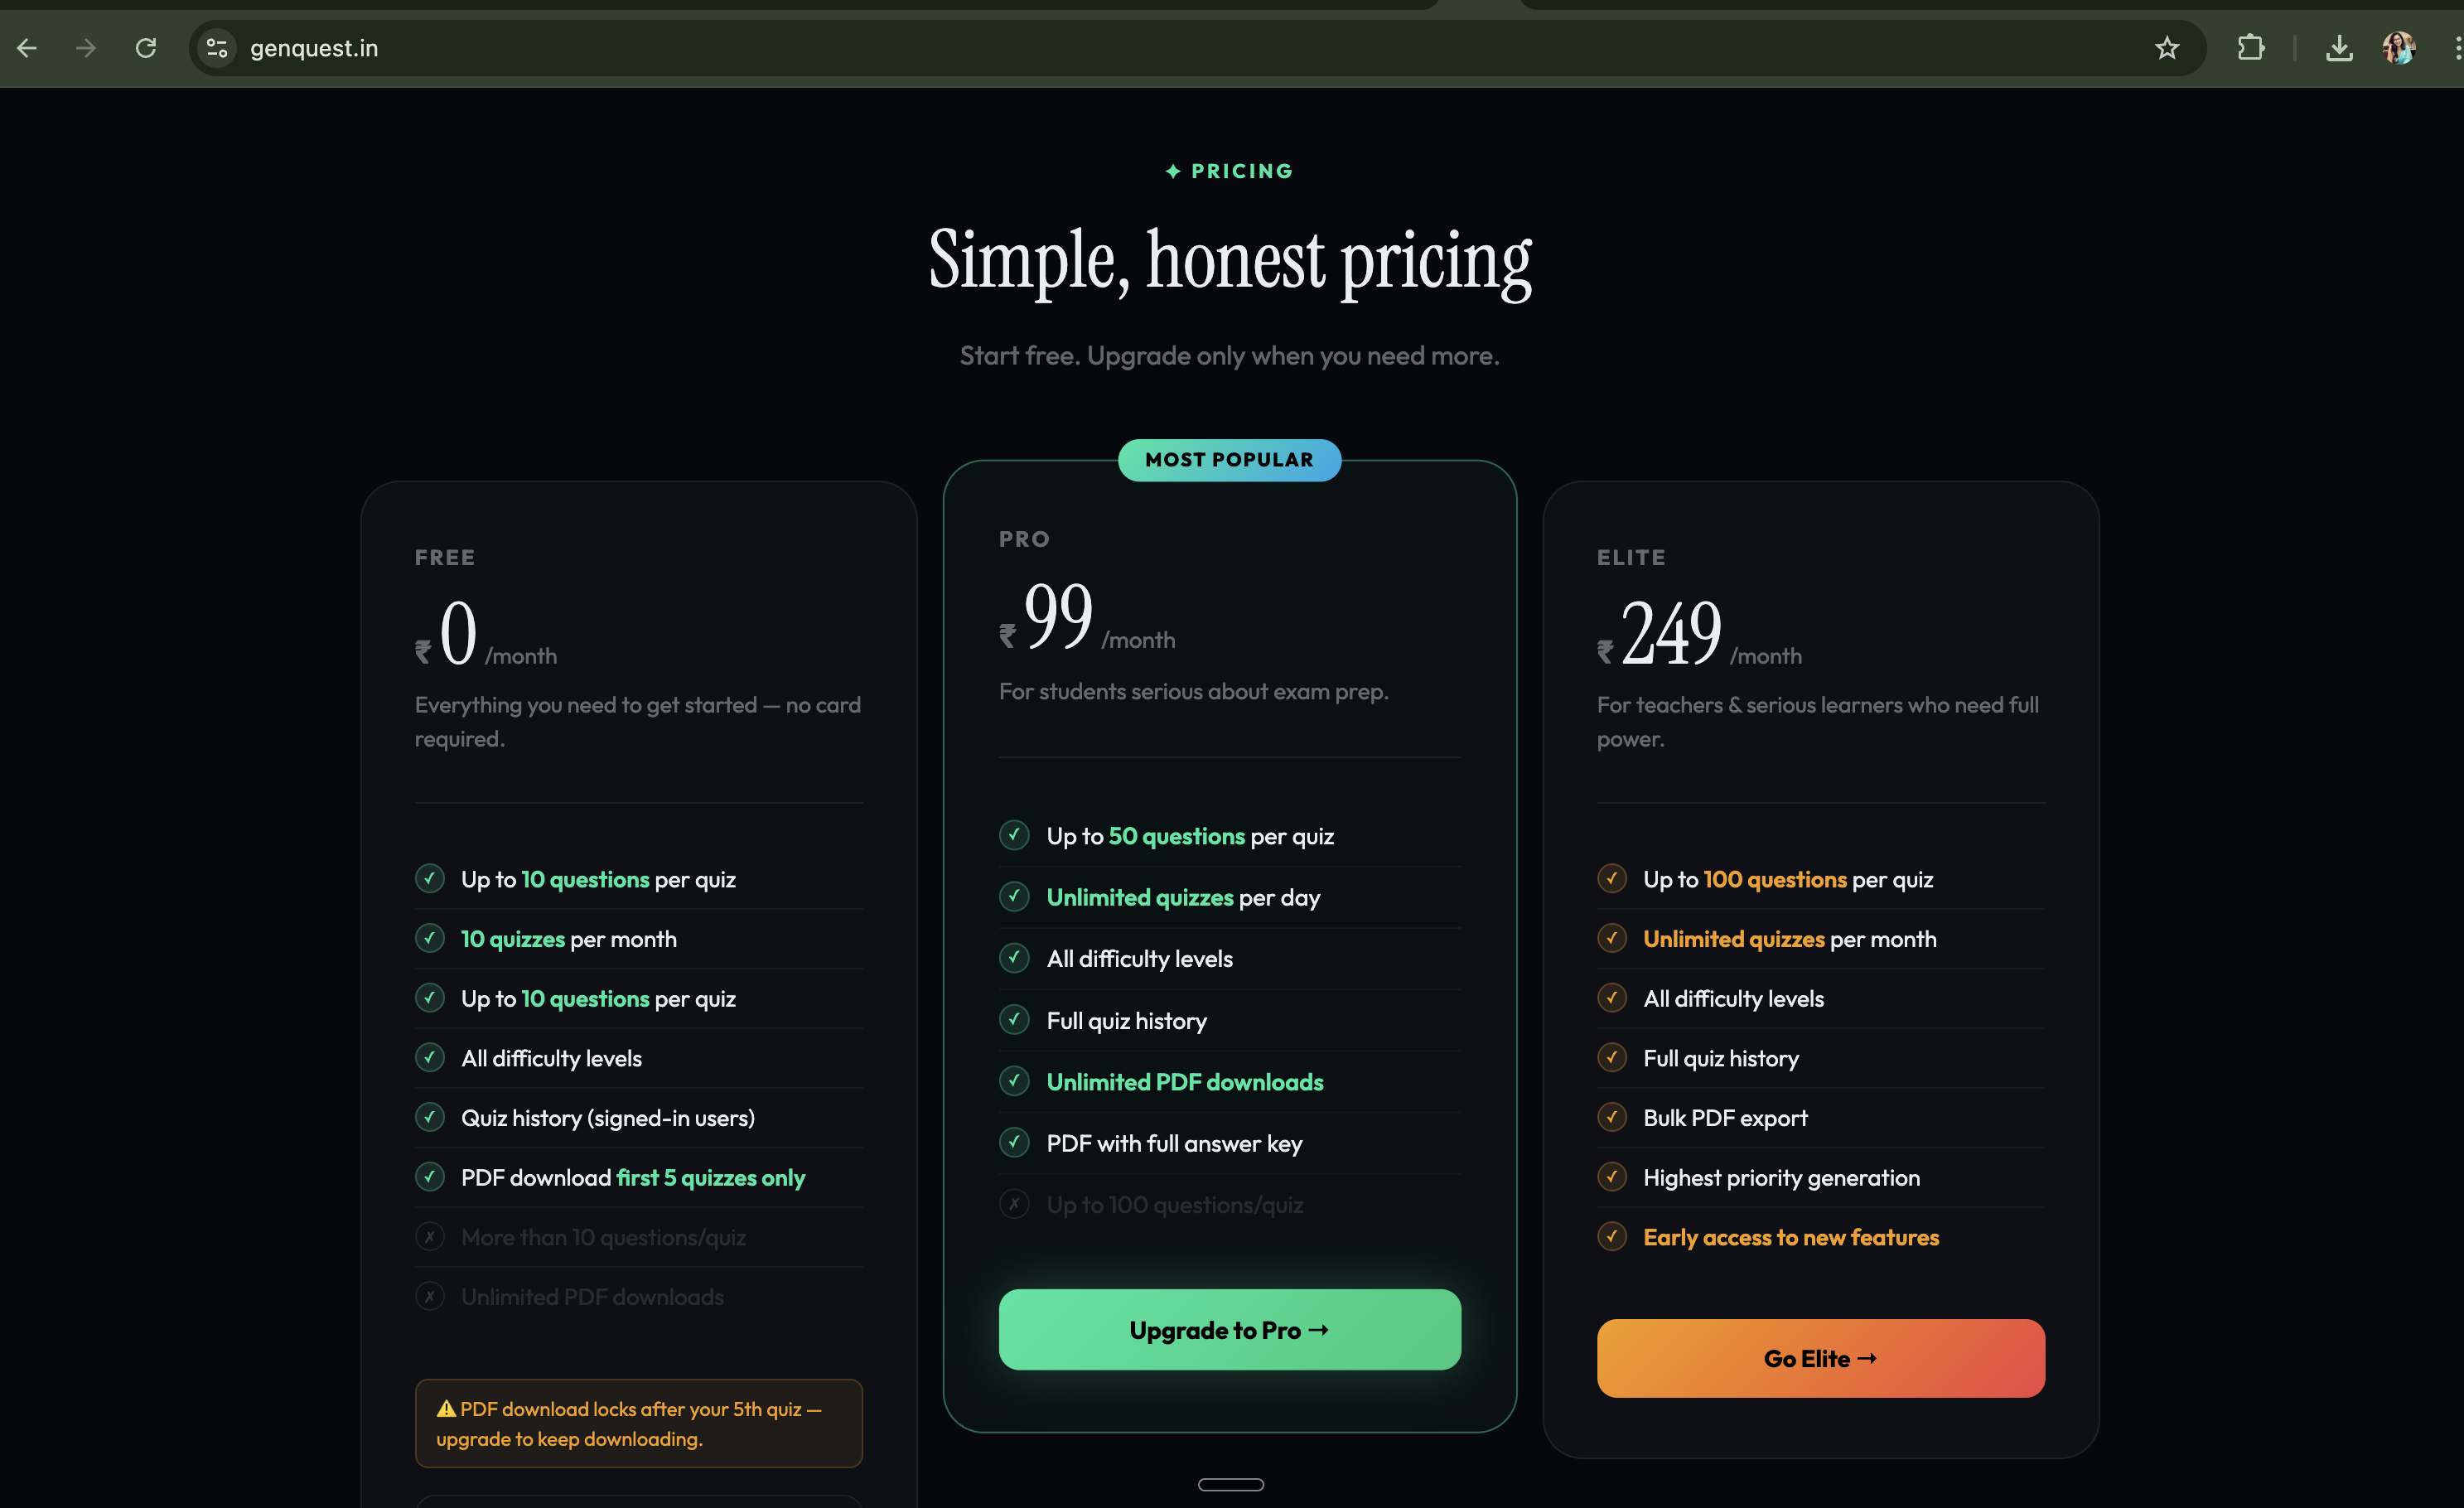The height and width of the screenshot is (1508, 2464).
Task: Click the sparkle icon beside PRICING
Action: point(1172,170)
